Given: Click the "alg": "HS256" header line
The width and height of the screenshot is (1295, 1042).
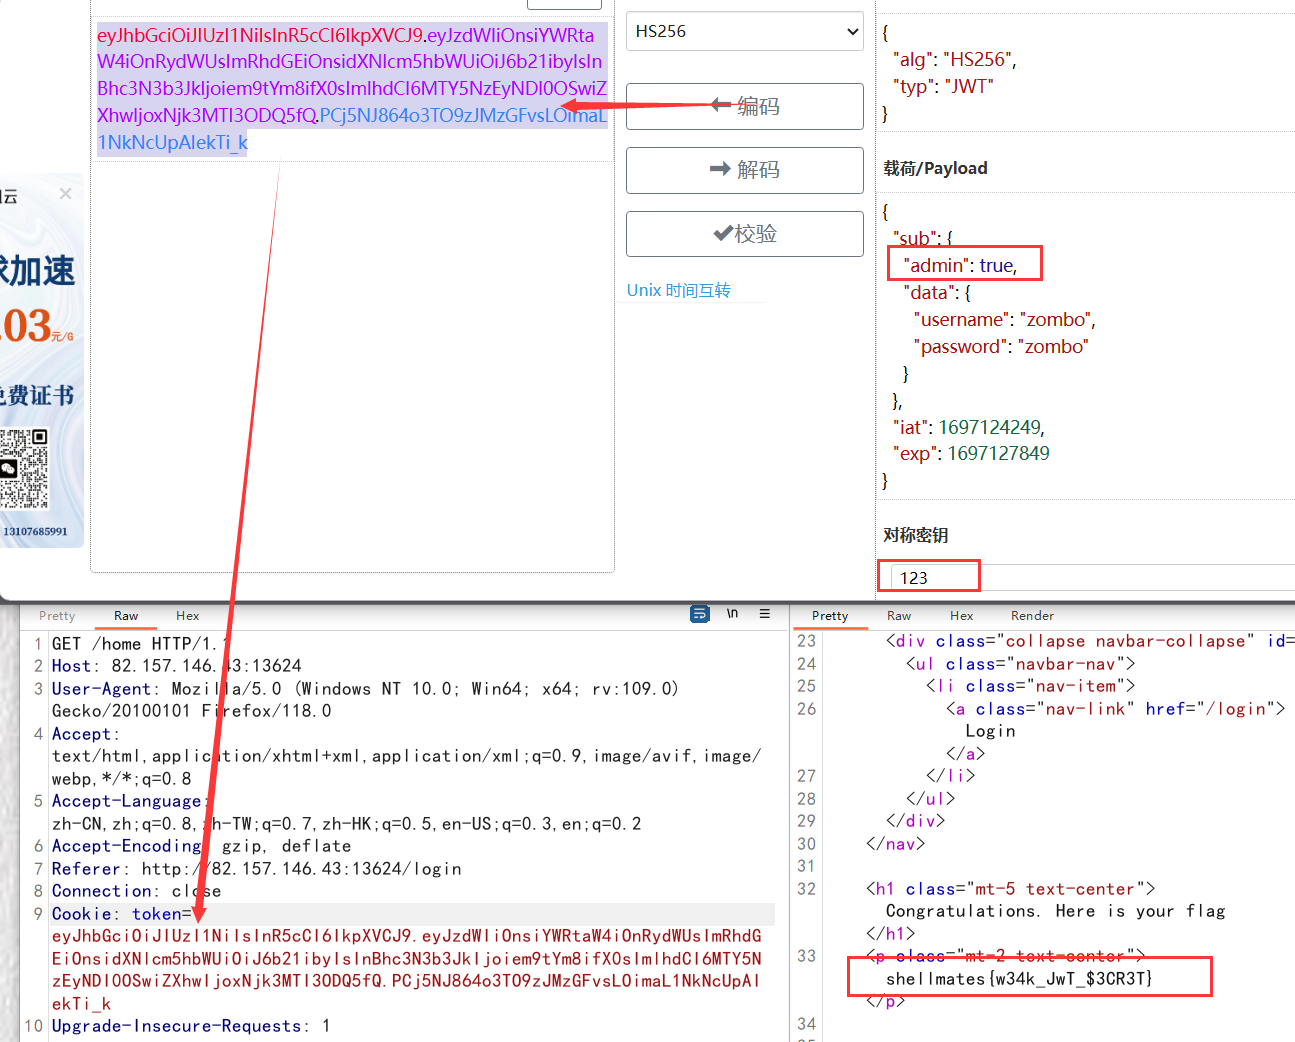Looking at the screenshot, I should [x=955, y=59].
